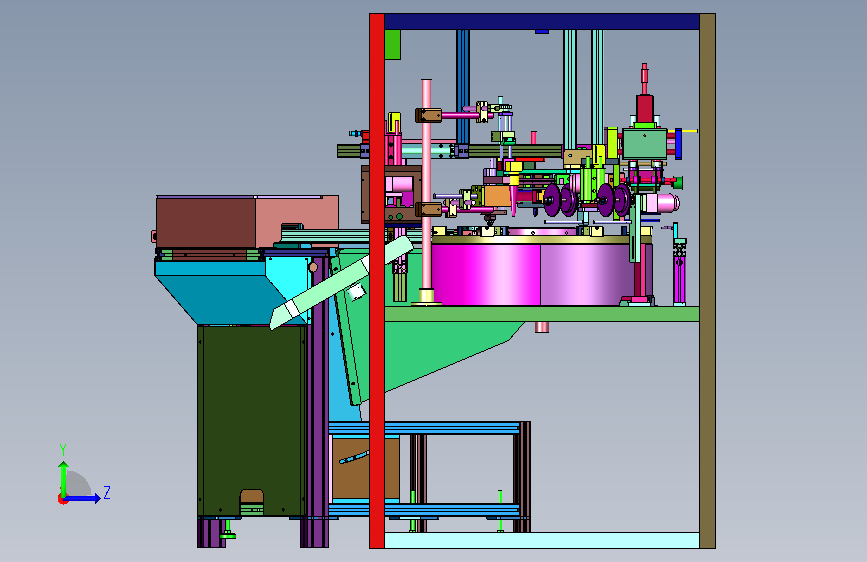This screenshot has width=867, height=562.
Task: Click the Z axis label of the triad
Action: pos(107,492)
